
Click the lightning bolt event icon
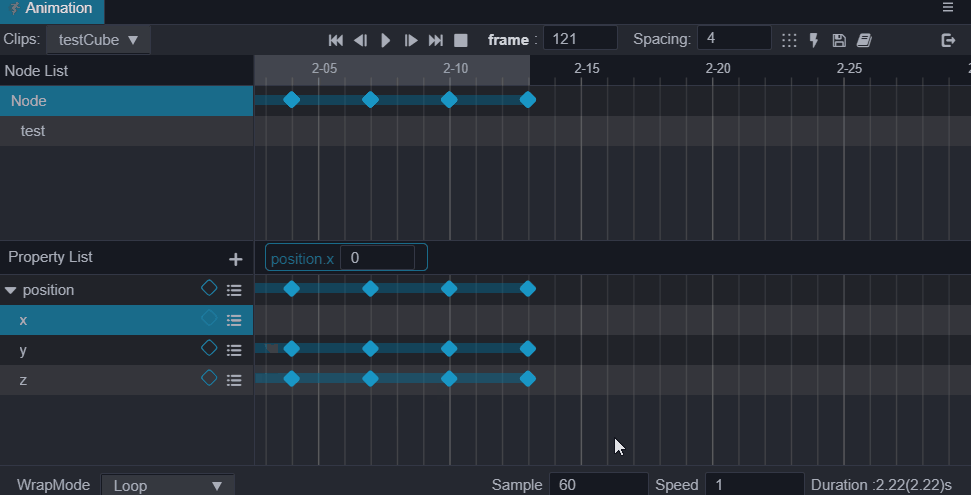click(814, 40)
